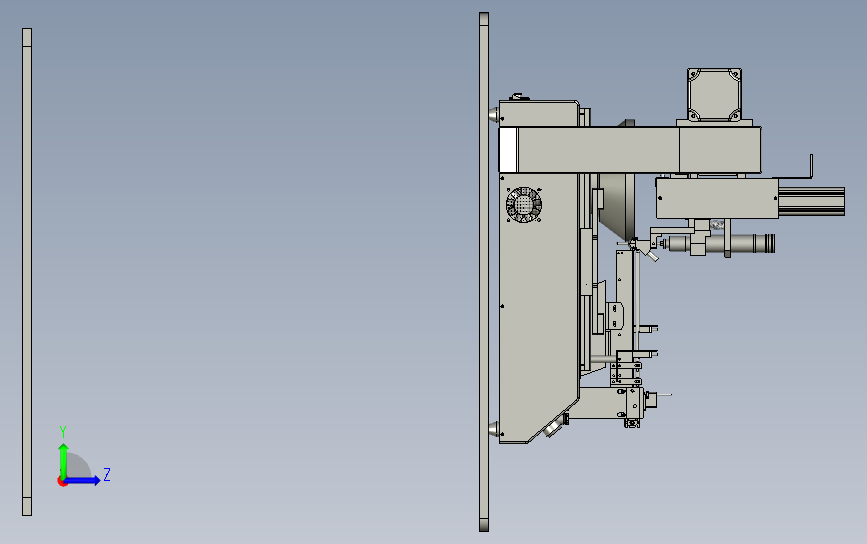The height and width of the screenshot is (544, 867).
Task: Select the square stepper motor on top
Action: [x=714, y=94]
